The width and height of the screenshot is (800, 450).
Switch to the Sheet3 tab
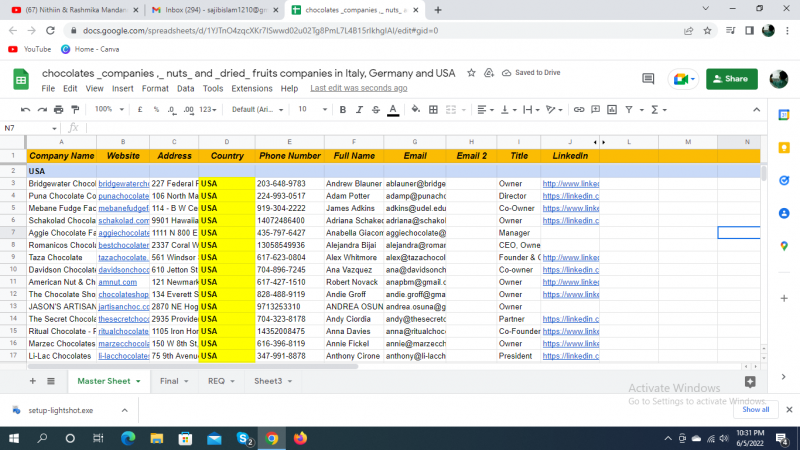pos(273,381)
